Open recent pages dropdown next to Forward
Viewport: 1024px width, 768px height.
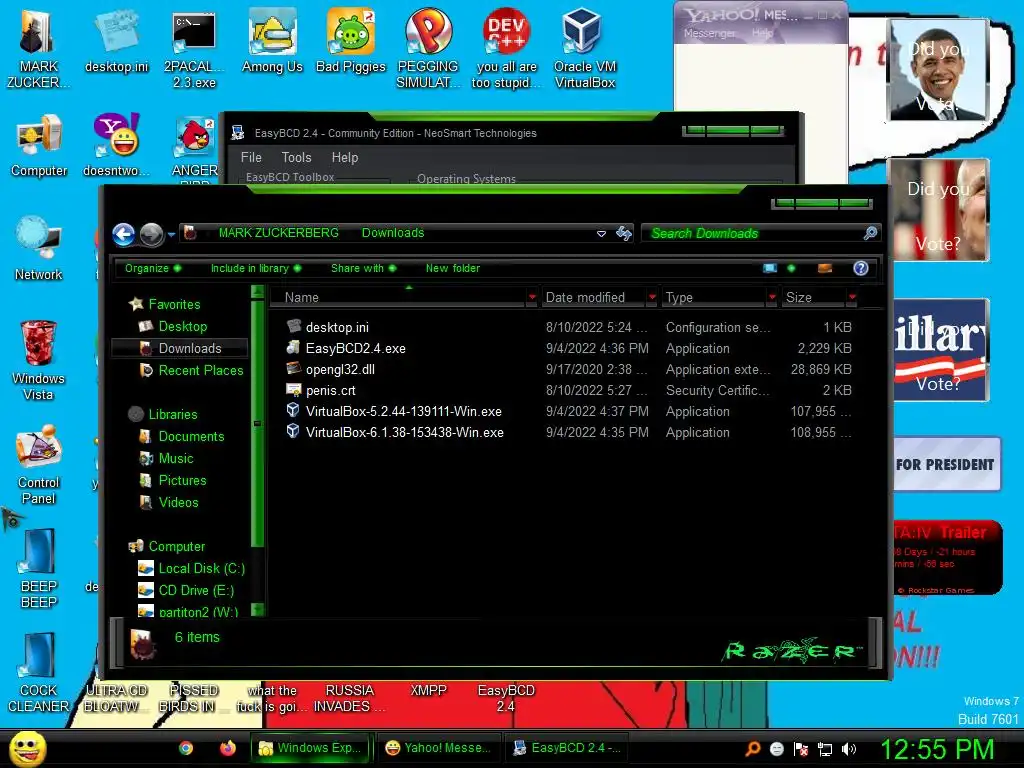pos(171,234)
